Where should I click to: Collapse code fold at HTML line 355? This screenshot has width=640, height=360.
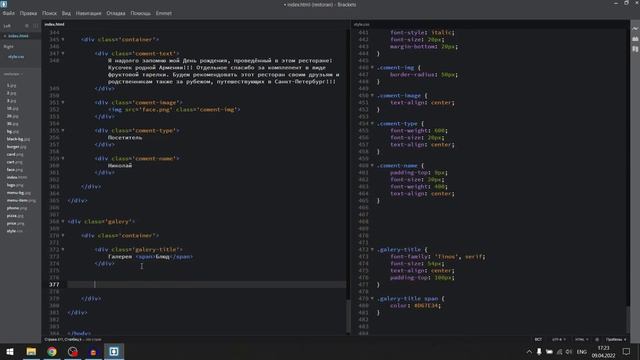point(63,131)
